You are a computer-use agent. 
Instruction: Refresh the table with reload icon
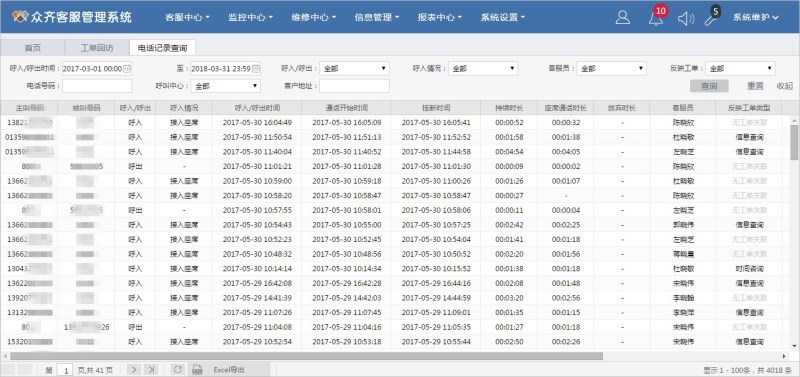[177, 370]
